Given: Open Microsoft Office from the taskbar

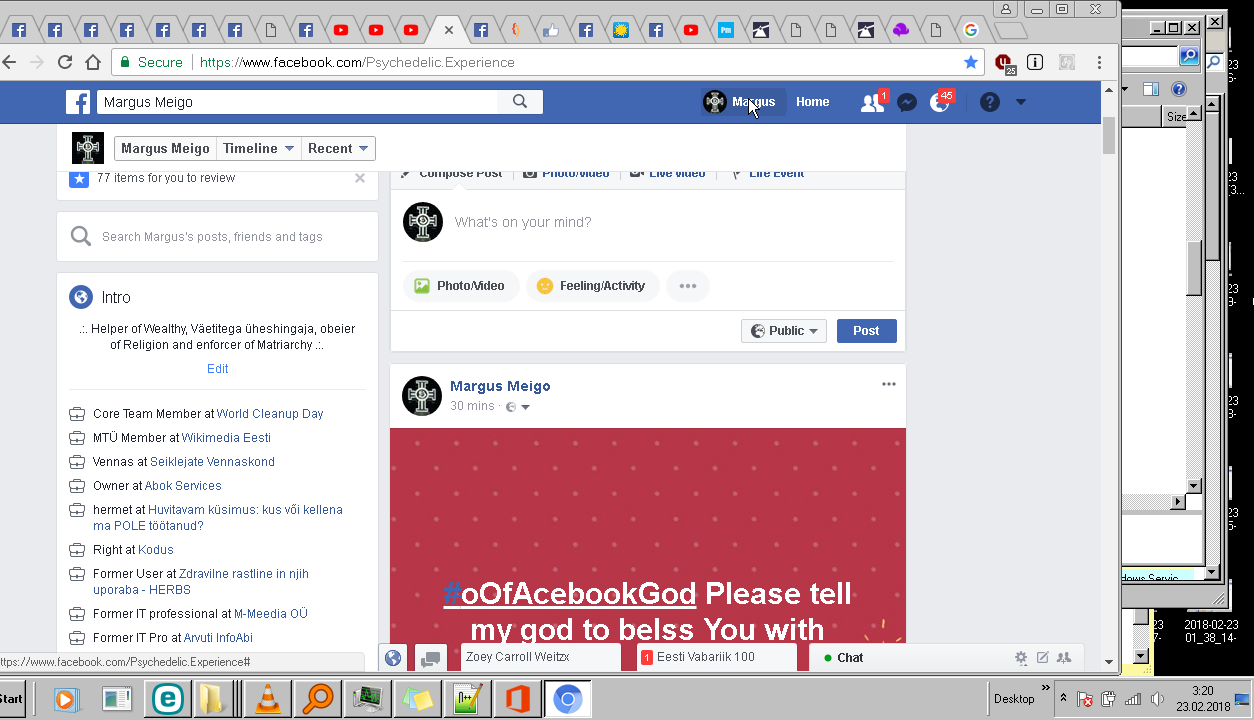Looking at the screenshot, I should point(517,699).
